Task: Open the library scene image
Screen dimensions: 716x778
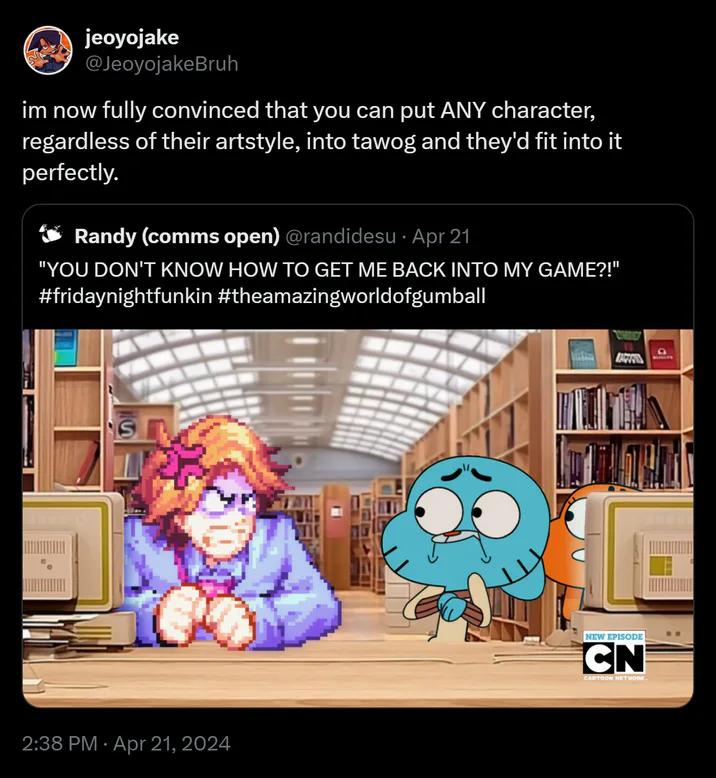Action: [358, 518]
